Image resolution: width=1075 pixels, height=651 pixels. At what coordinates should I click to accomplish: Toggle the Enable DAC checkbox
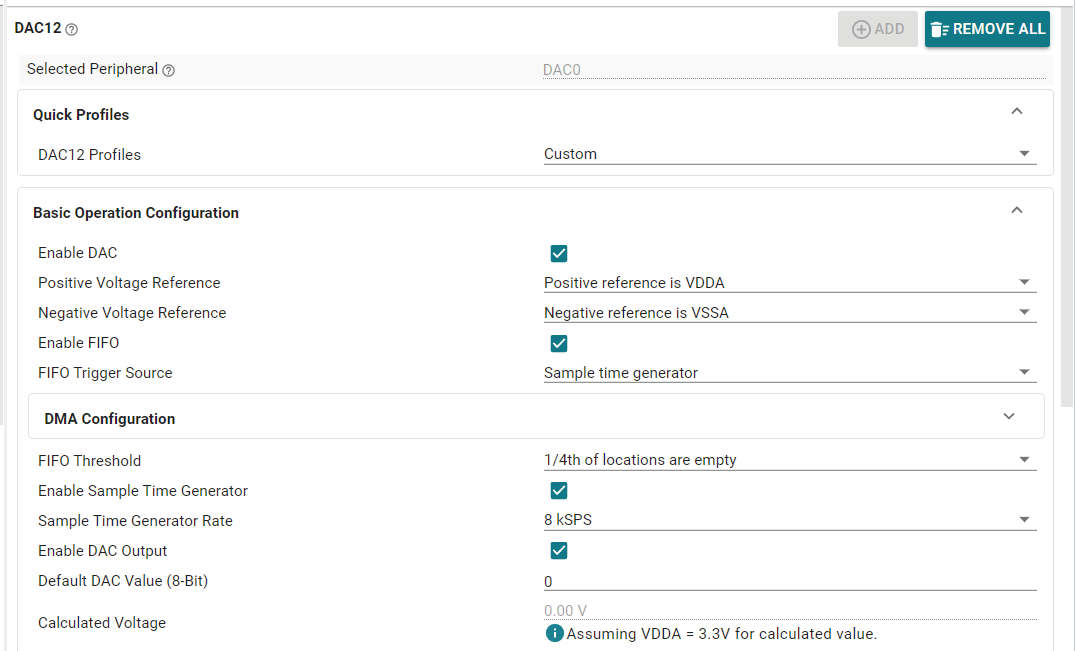tap(559, 254)
